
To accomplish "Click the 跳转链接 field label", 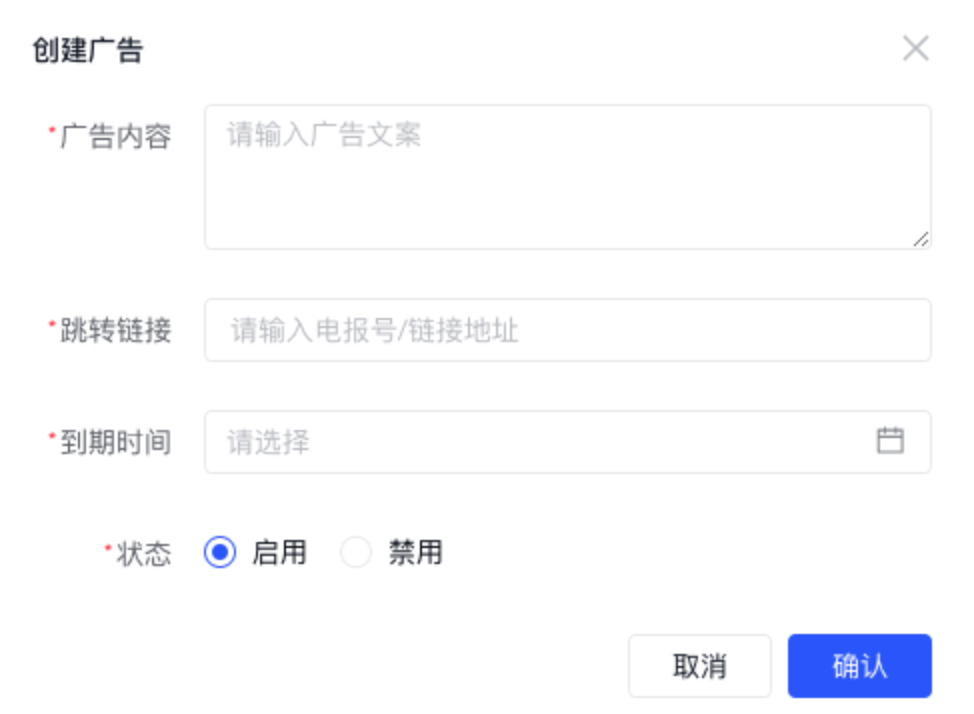I will (116, 330).
